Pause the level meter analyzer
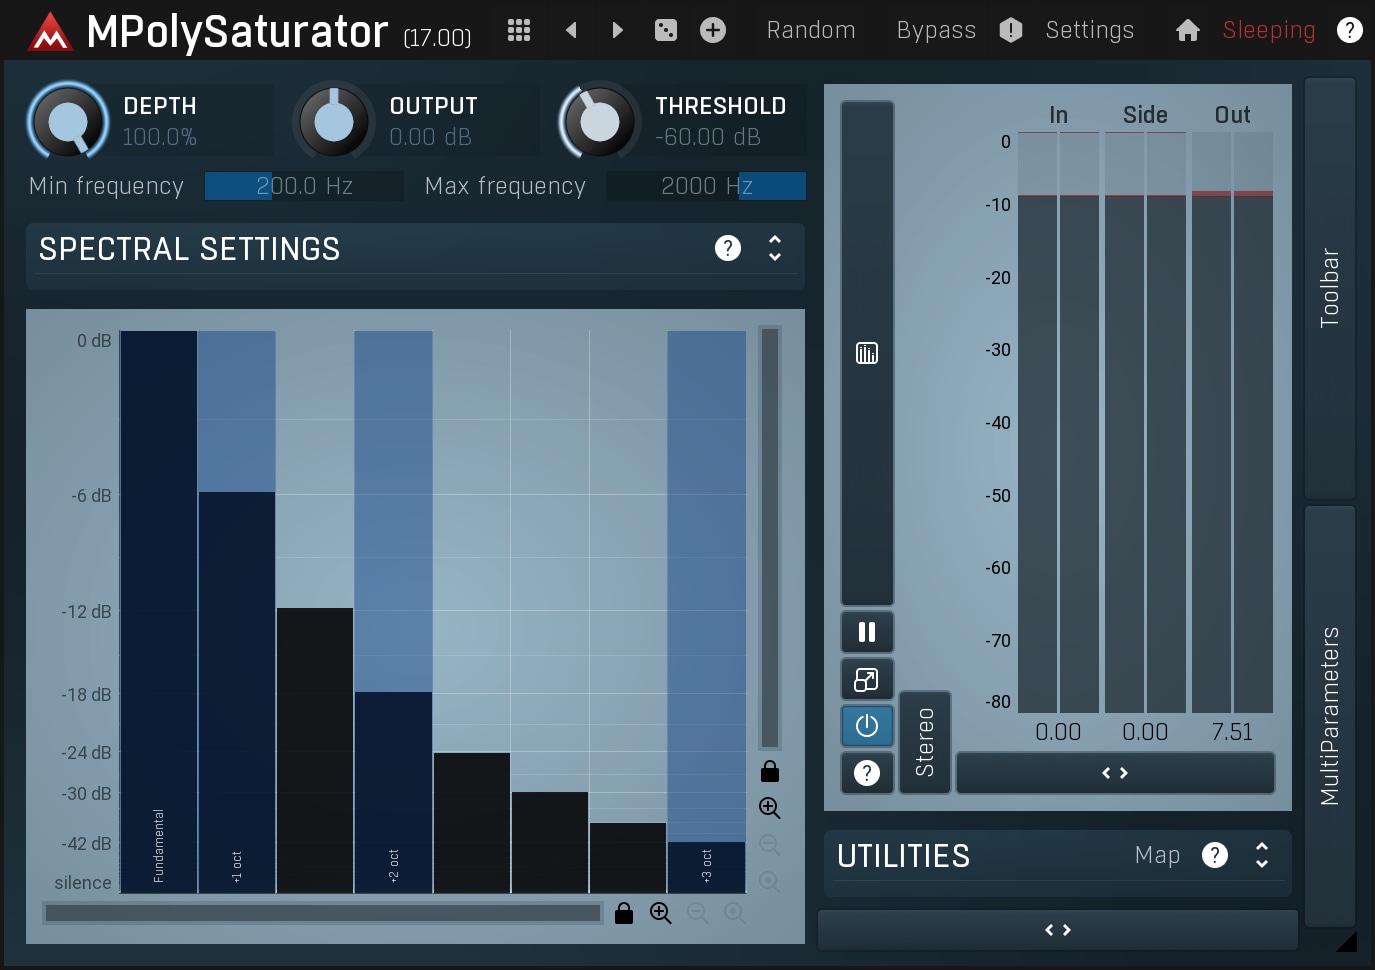Screen dimensions: 1375x970 pyautogui.click(x=866, y=631)
